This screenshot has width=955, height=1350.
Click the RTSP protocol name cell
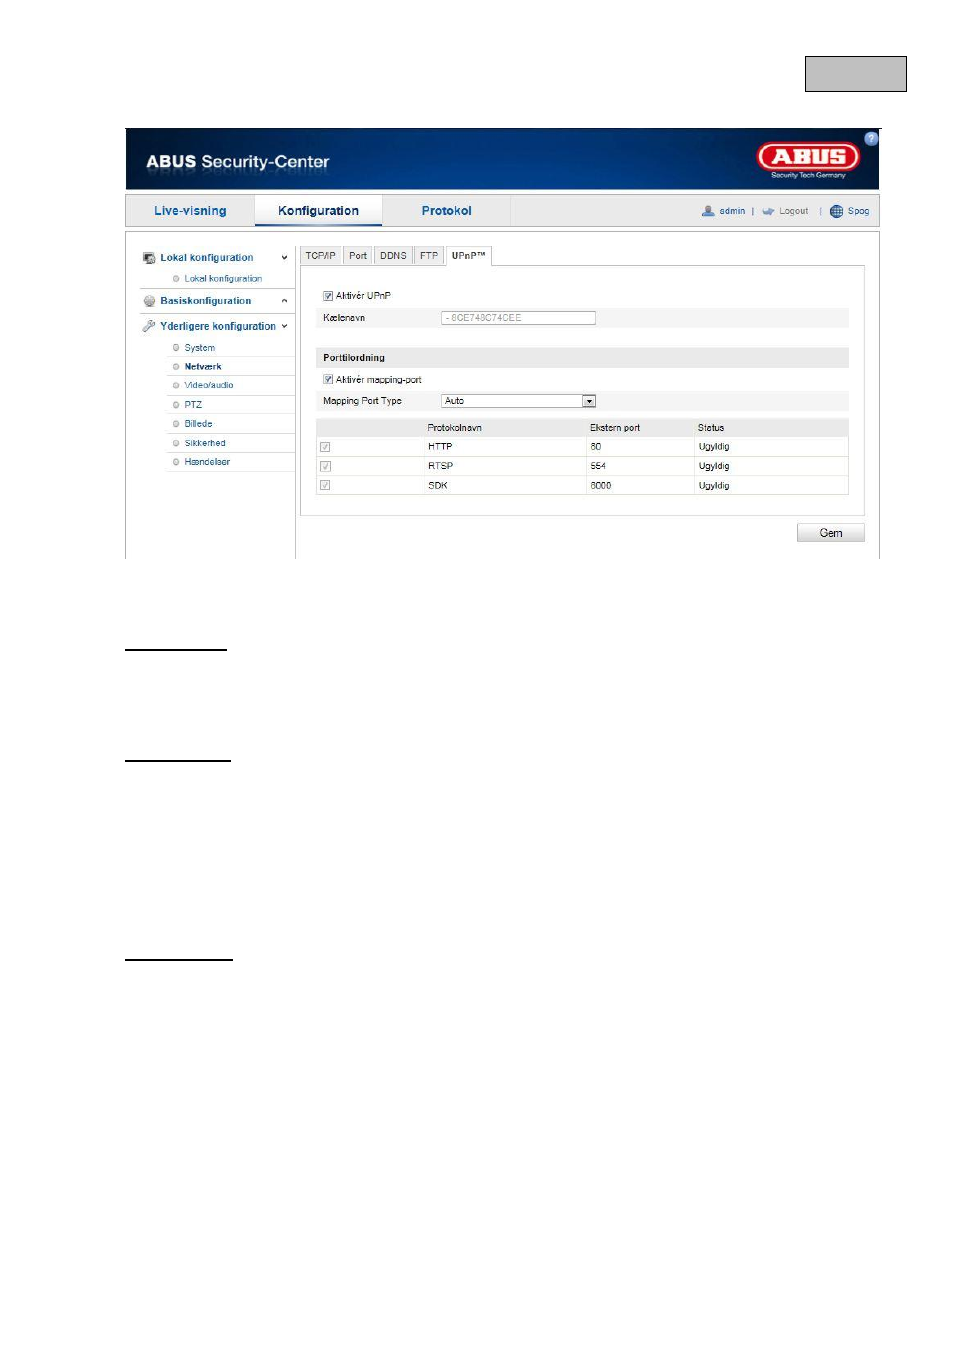[x=441, y=466]
